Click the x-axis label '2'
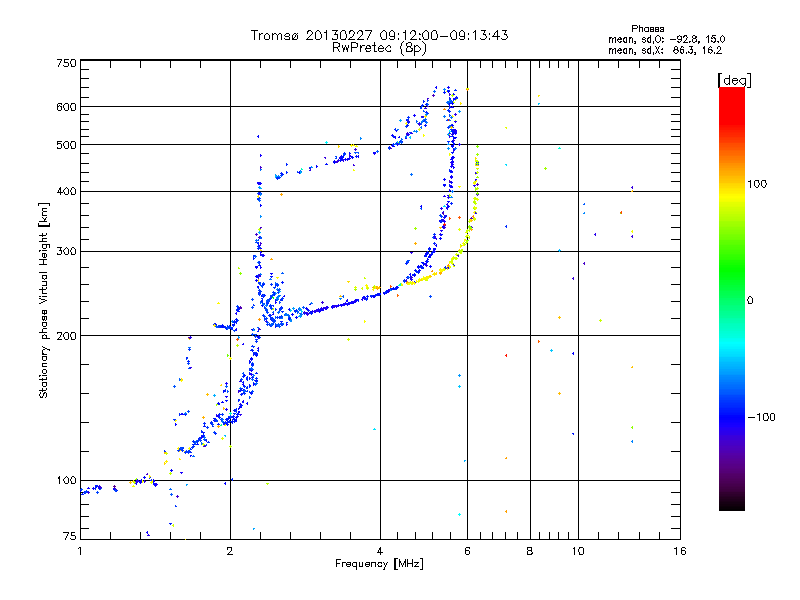This screenshot has height=600, width=800. (230, 551)
